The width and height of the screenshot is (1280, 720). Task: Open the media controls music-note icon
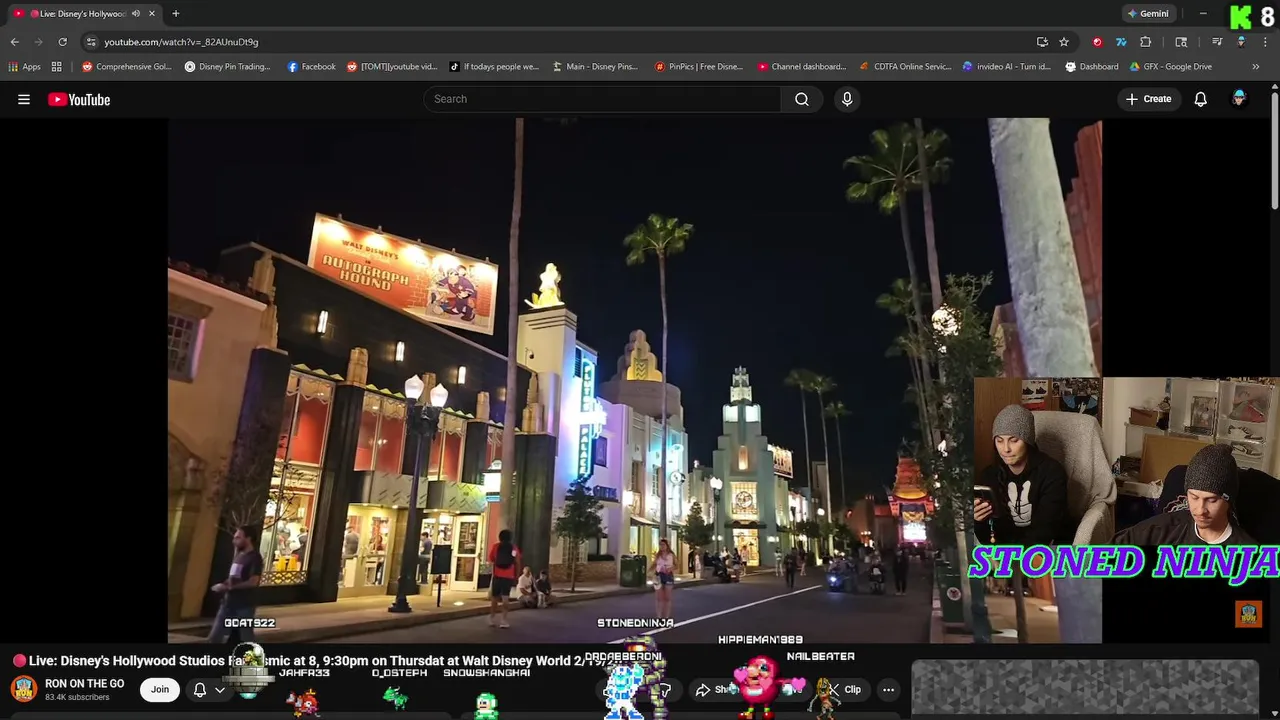(1217, 42)
